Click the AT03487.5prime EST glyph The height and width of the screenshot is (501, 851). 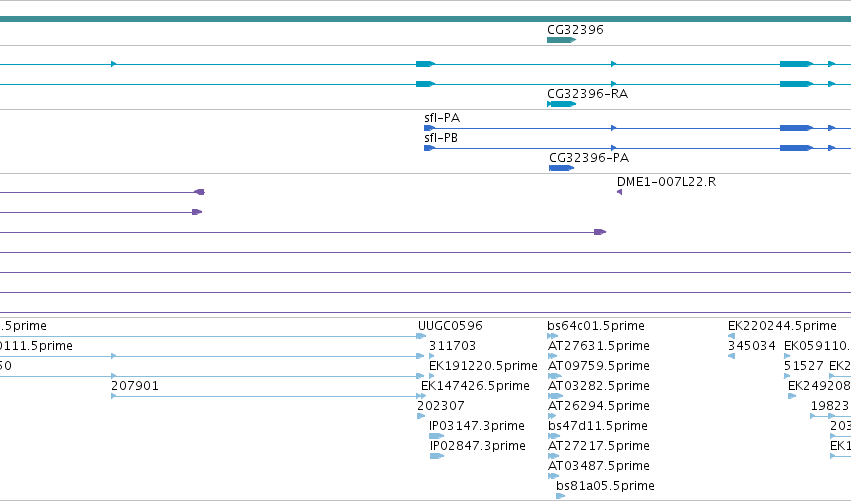[553, 476]
